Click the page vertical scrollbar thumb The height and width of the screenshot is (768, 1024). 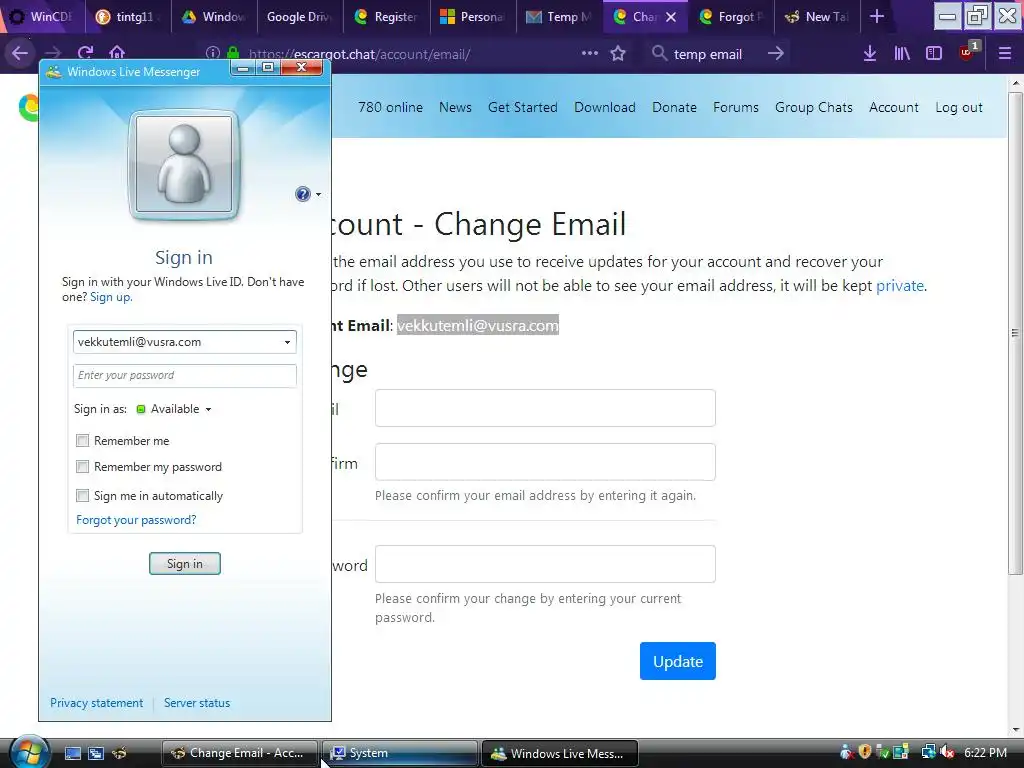(x=1015, y=333)
